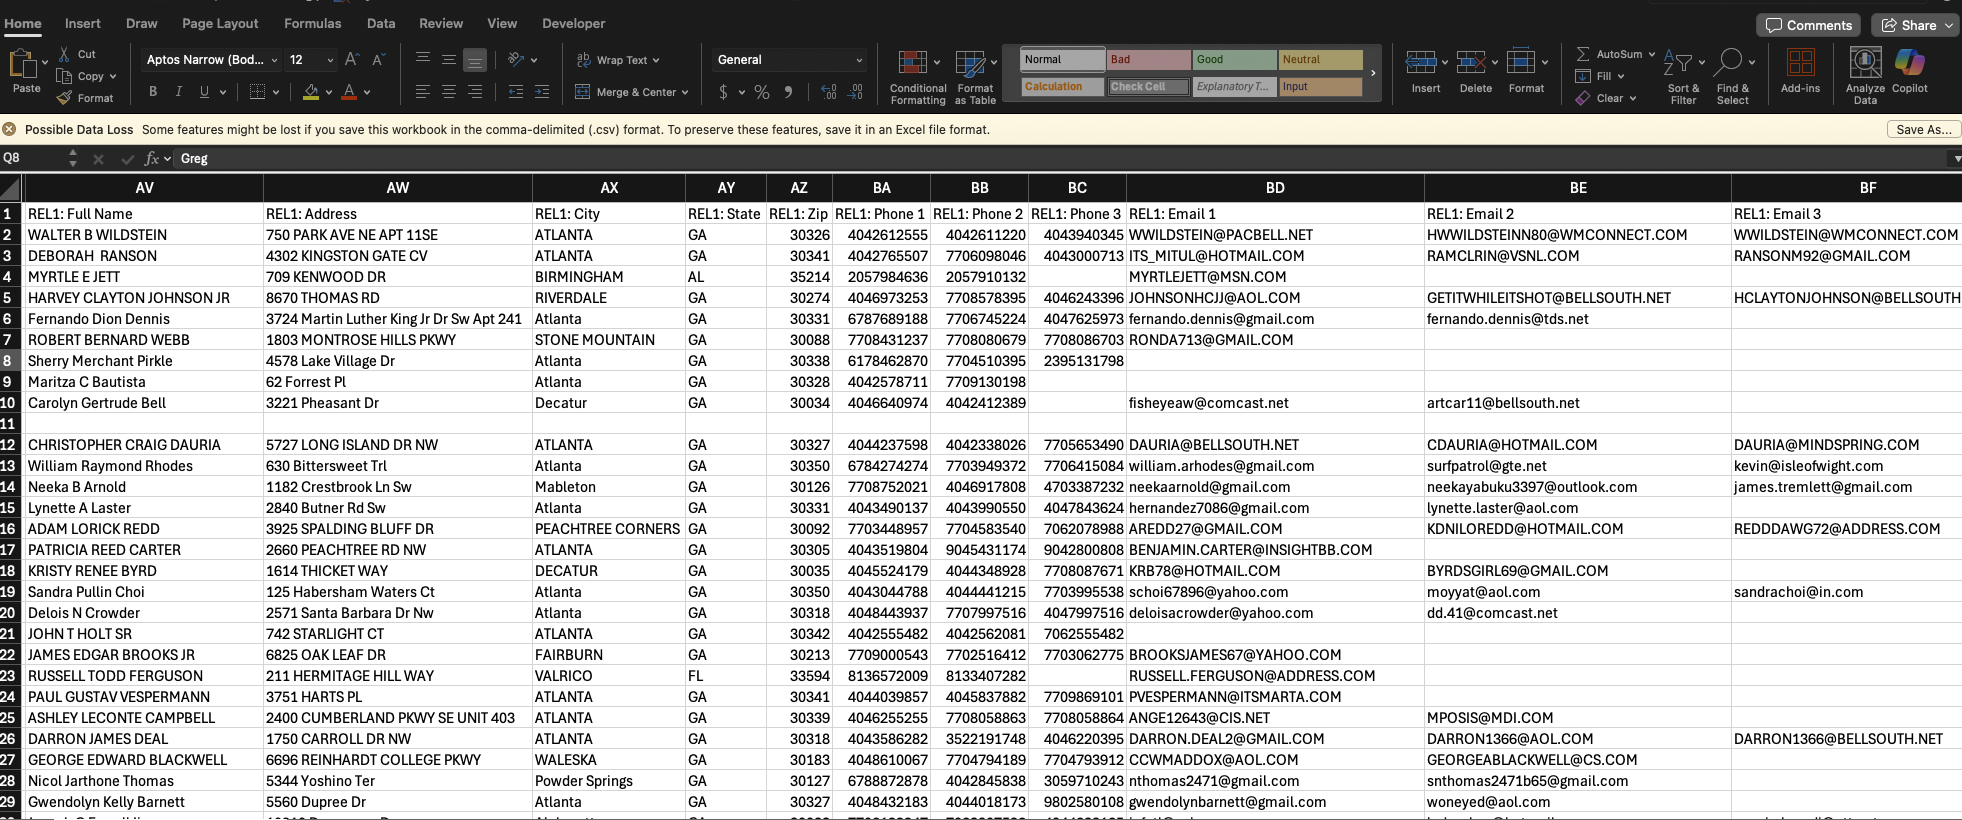
Task: Toggle Wrap Text for the cell
Action: click(x=612, y=60)
